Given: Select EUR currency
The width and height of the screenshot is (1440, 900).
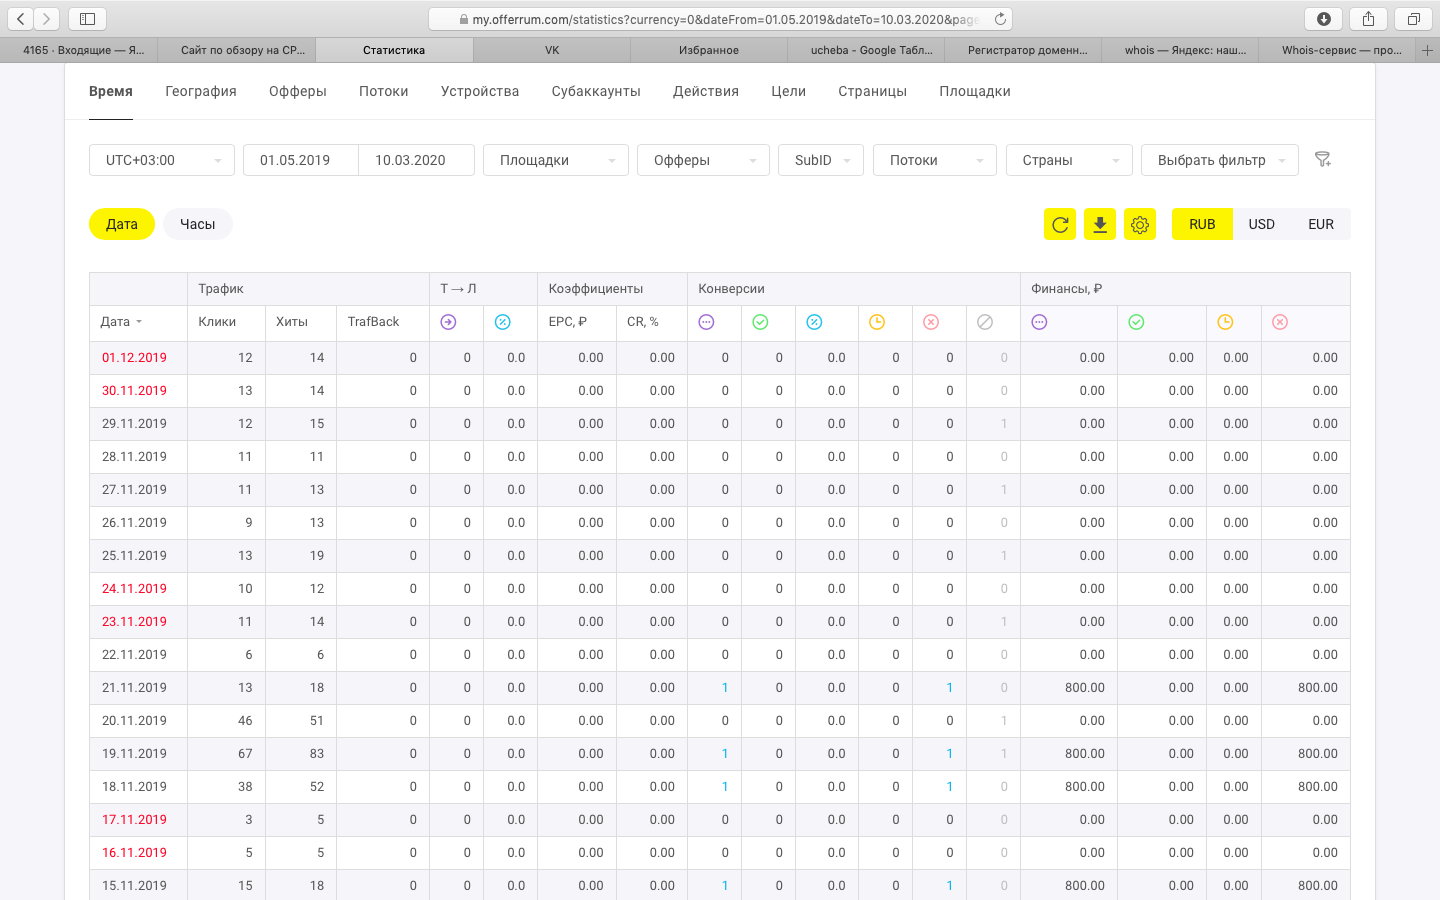Looking at the screenshot, I should (1321, 224).
